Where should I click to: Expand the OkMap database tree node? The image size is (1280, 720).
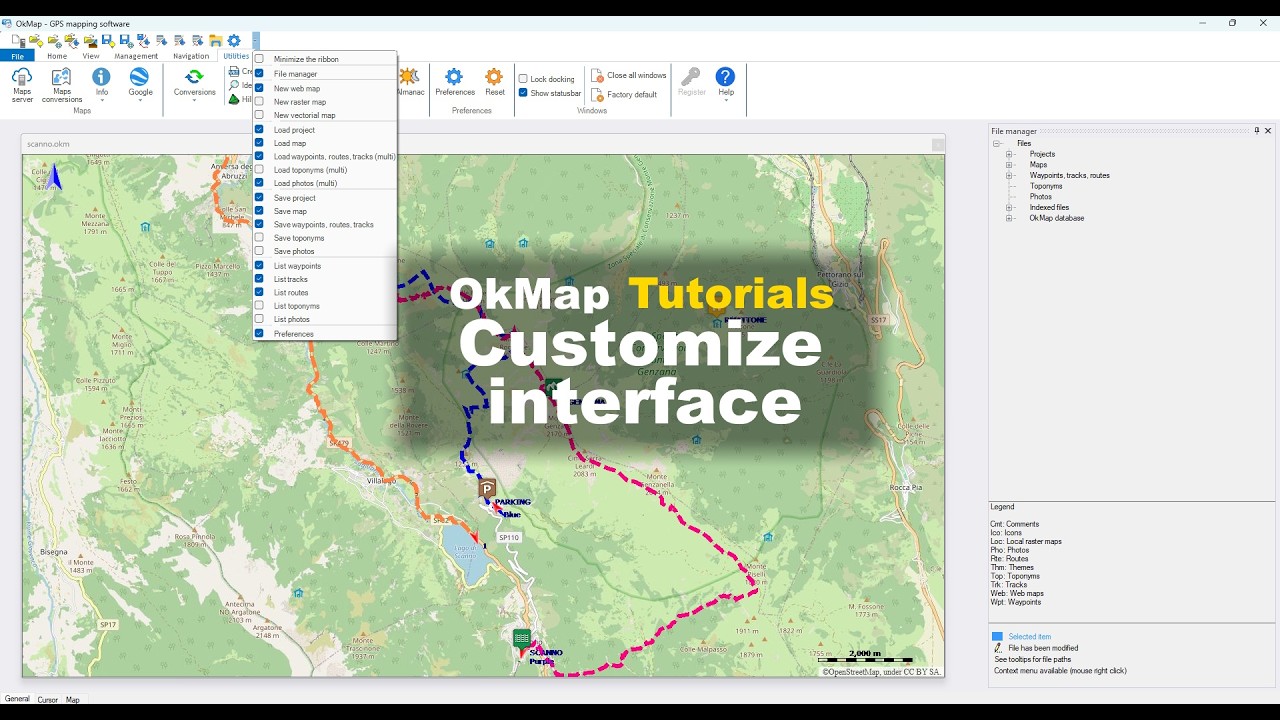[1009, 218]
